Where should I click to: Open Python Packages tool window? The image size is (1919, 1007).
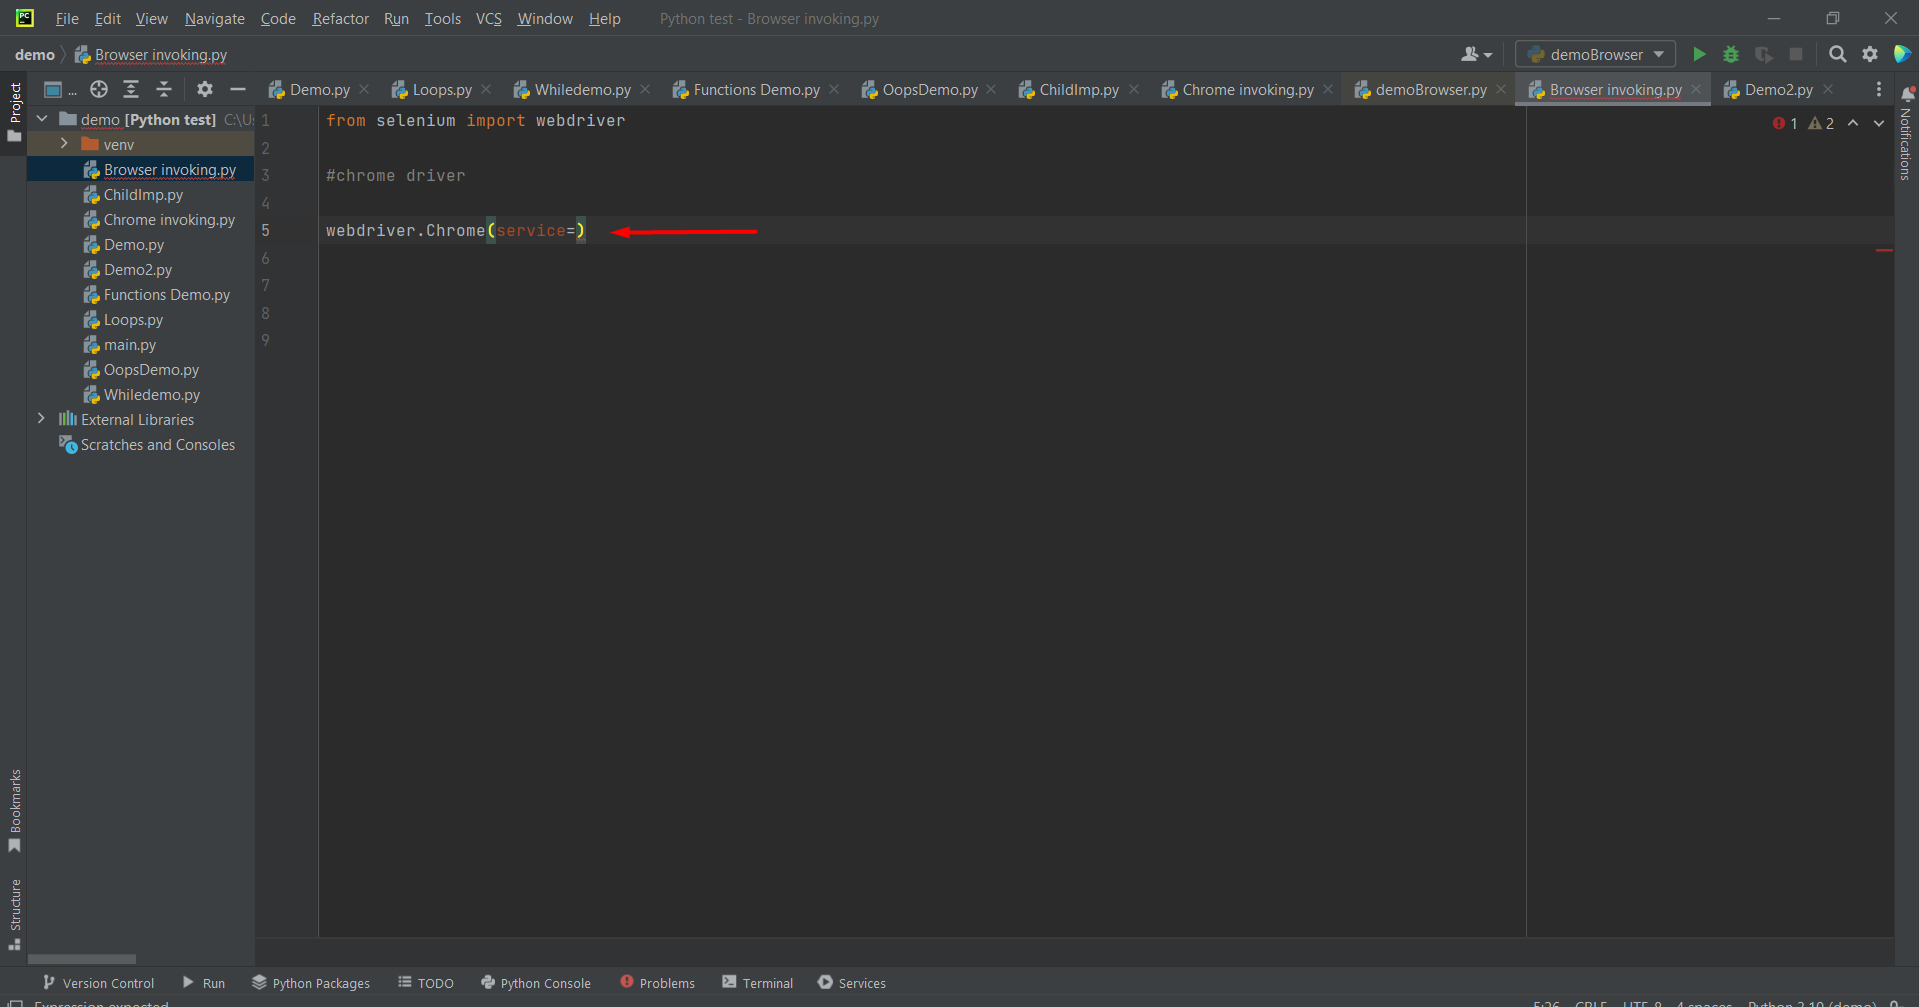(311, 983)
